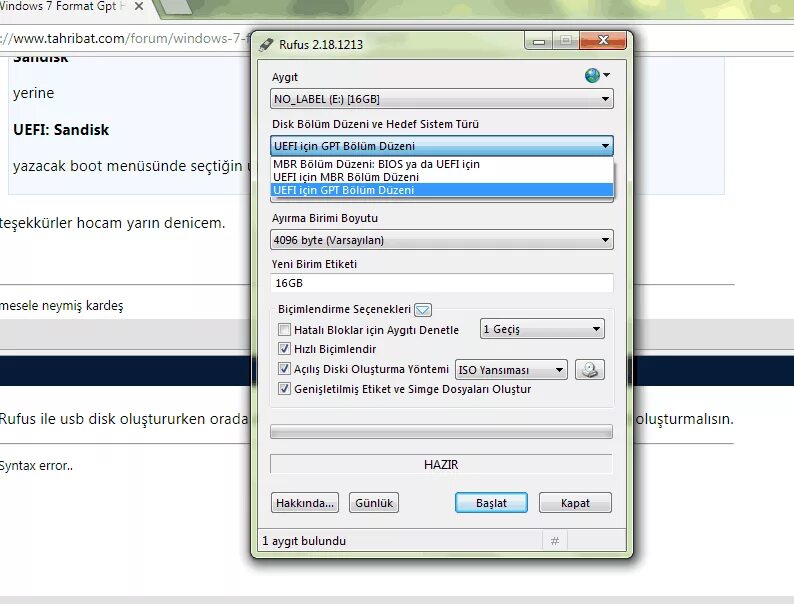Click 'teşekkürler hocam yarın denicem.' forum text
This screenshot has height=604, width=794.
coord(112,223)
